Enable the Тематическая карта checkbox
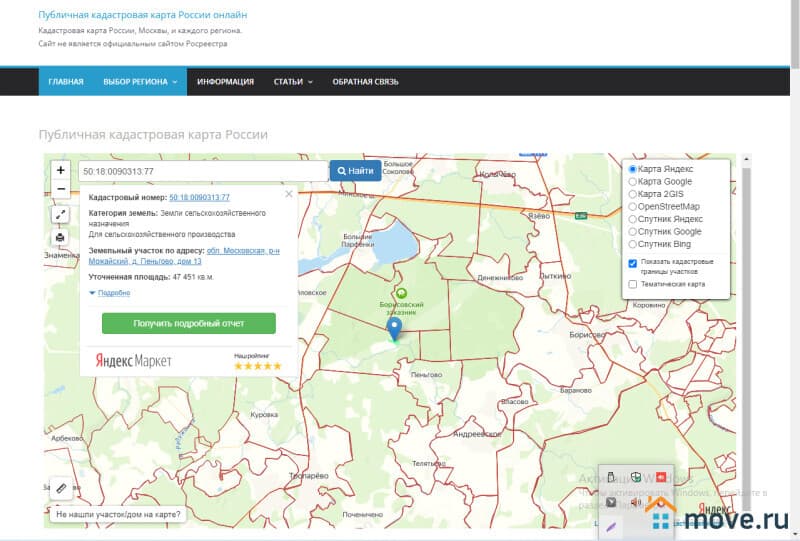The height and width of the screenshot is (541, 800). (633, 284)
